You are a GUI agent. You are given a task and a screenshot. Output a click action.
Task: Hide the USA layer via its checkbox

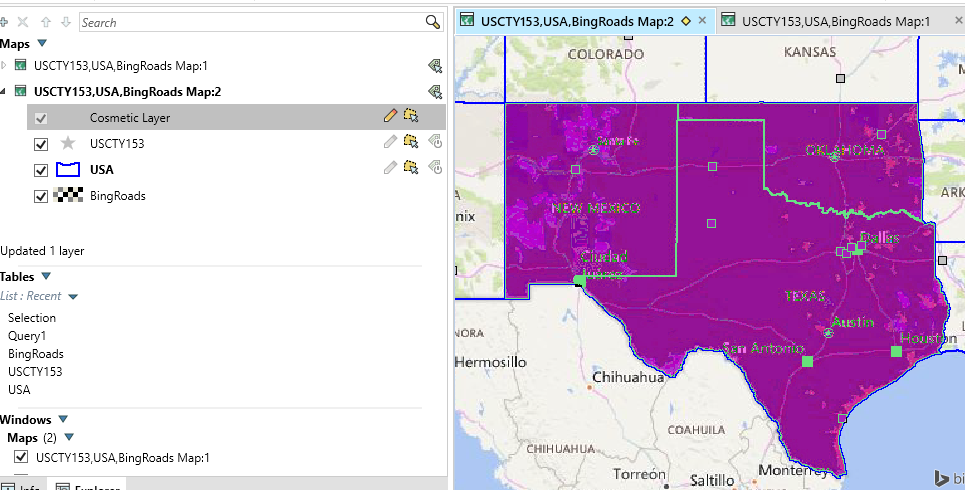pyautogui.click(x=41, y=170)
